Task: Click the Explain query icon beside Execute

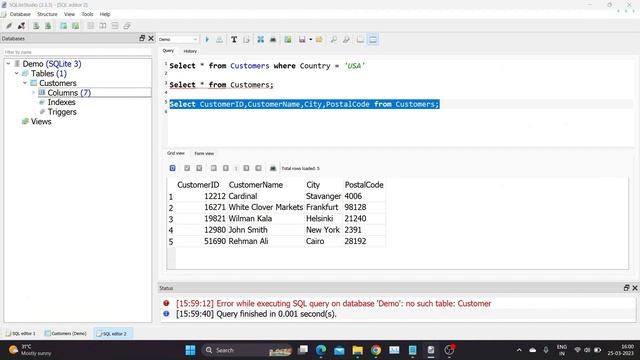Action: pos(220,40)
